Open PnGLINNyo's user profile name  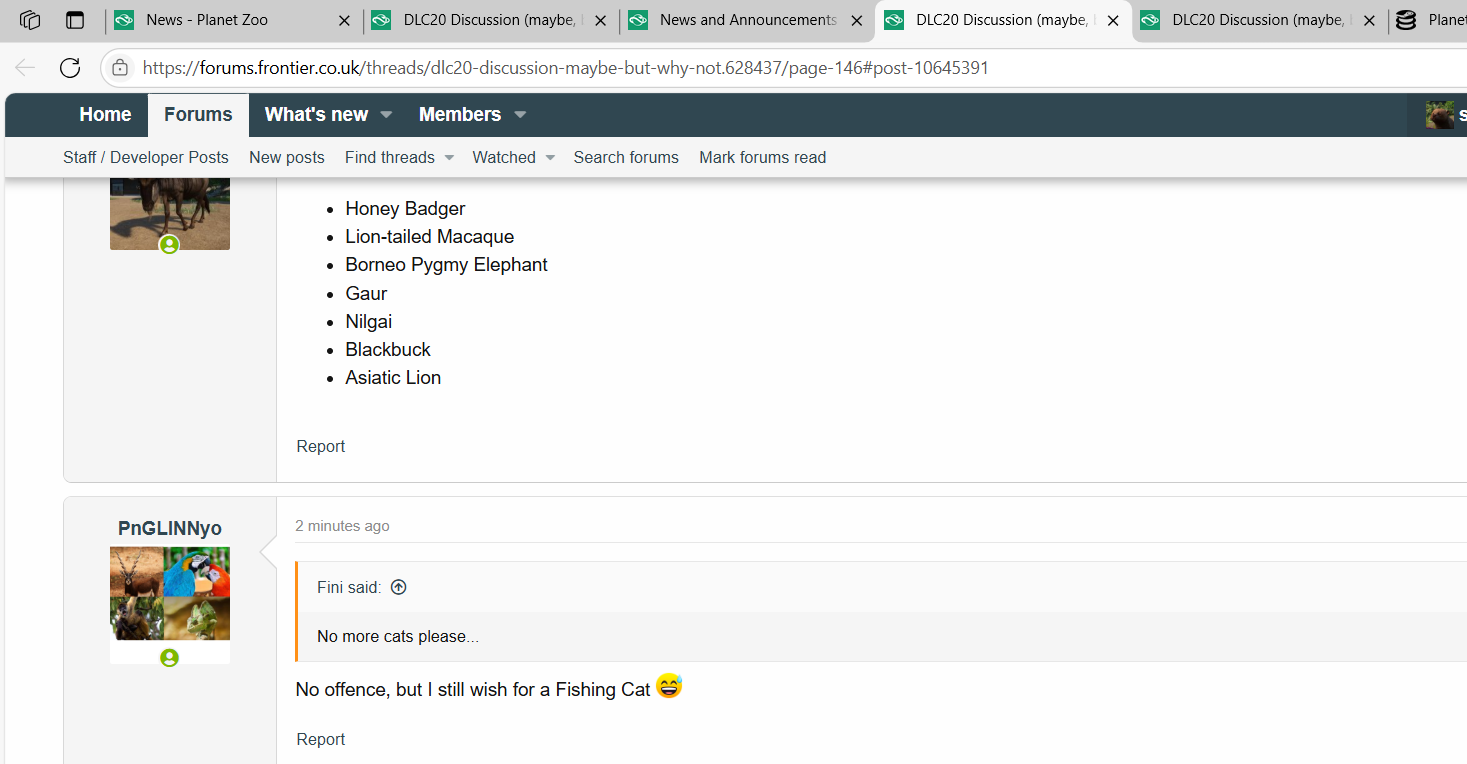pyautogui.click(x=170, y=528)
